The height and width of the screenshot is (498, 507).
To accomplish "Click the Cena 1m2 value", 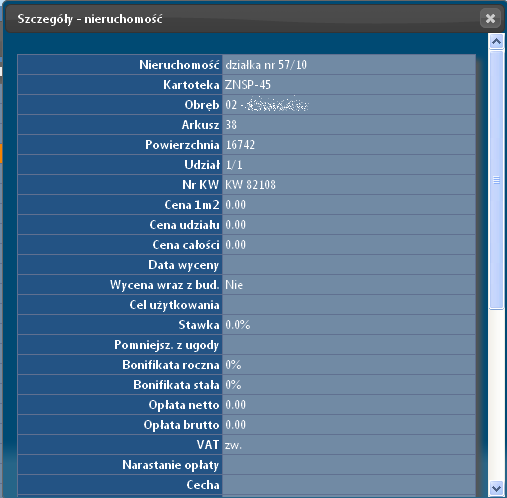I will tap(235, 205).
